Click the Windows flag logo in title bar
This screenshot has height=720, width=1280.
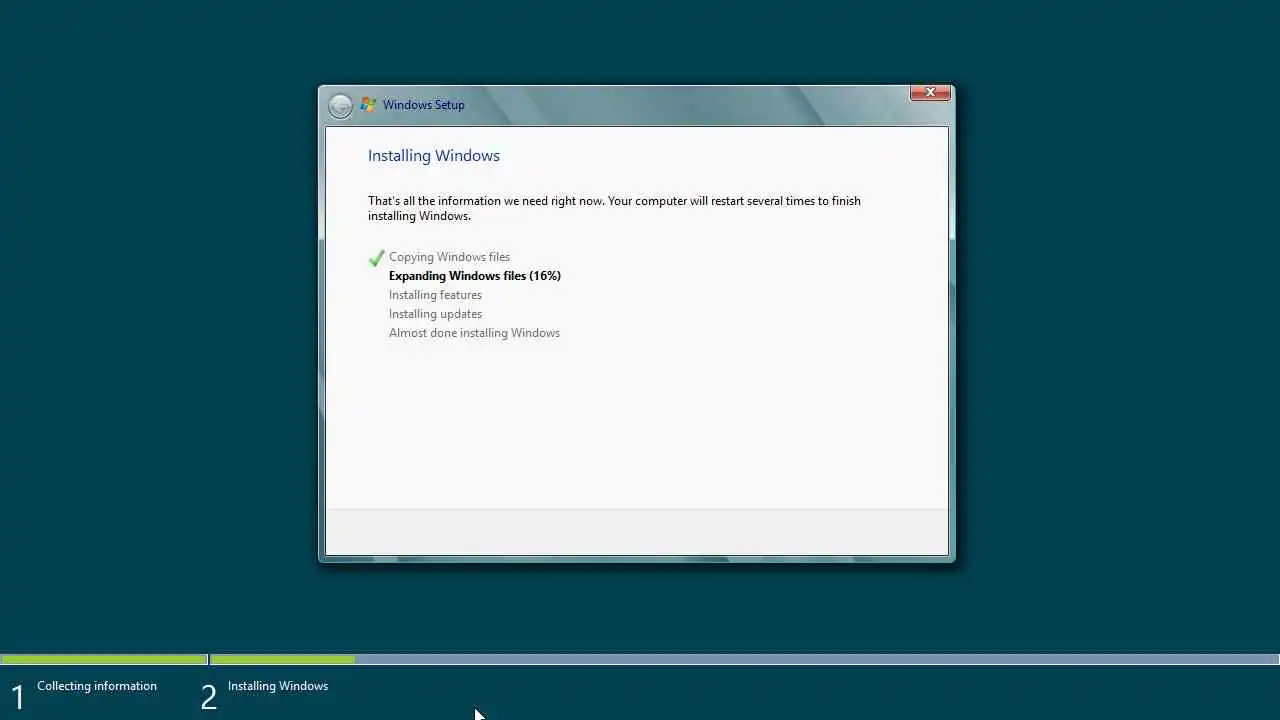coord(368,104)
